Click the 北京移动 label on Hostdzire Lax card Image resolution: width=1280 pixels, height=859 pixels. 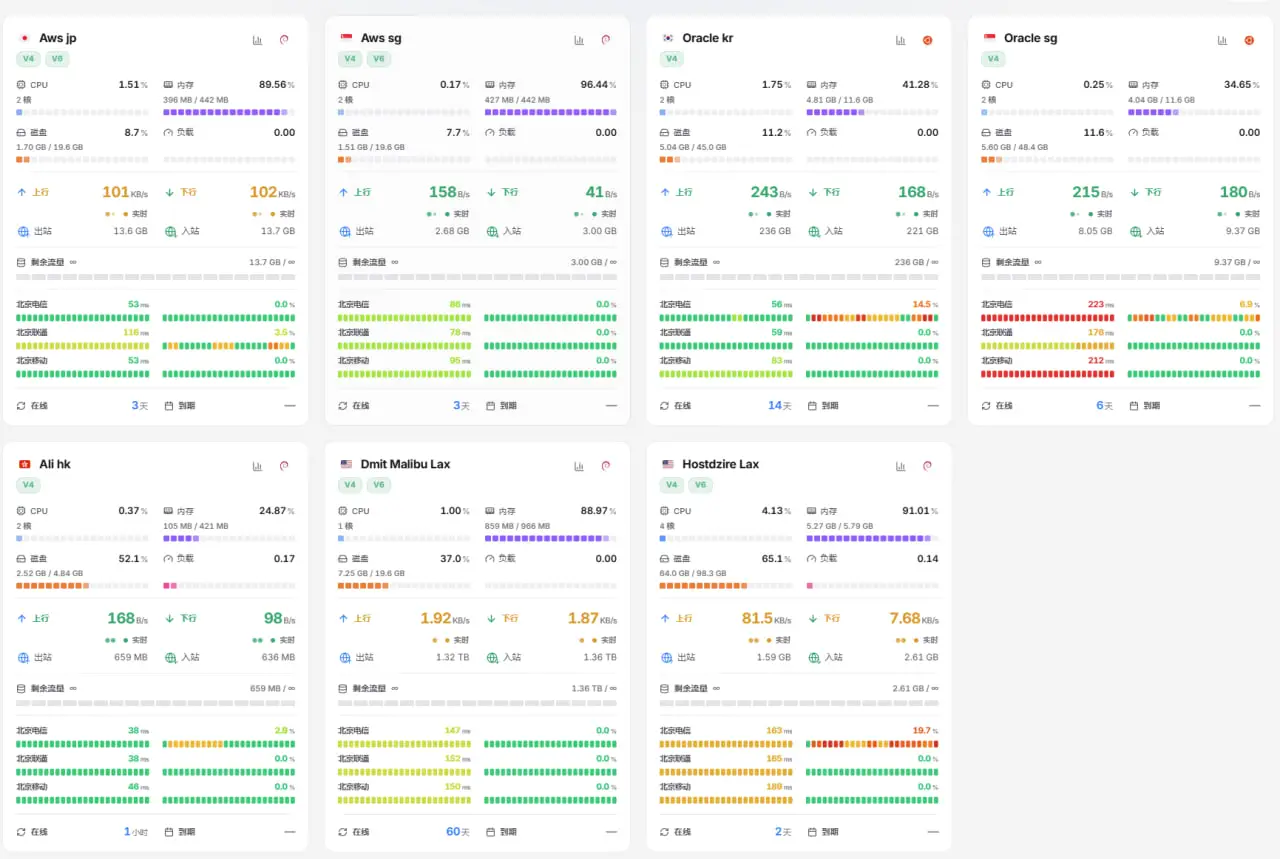tap(675, 787)
